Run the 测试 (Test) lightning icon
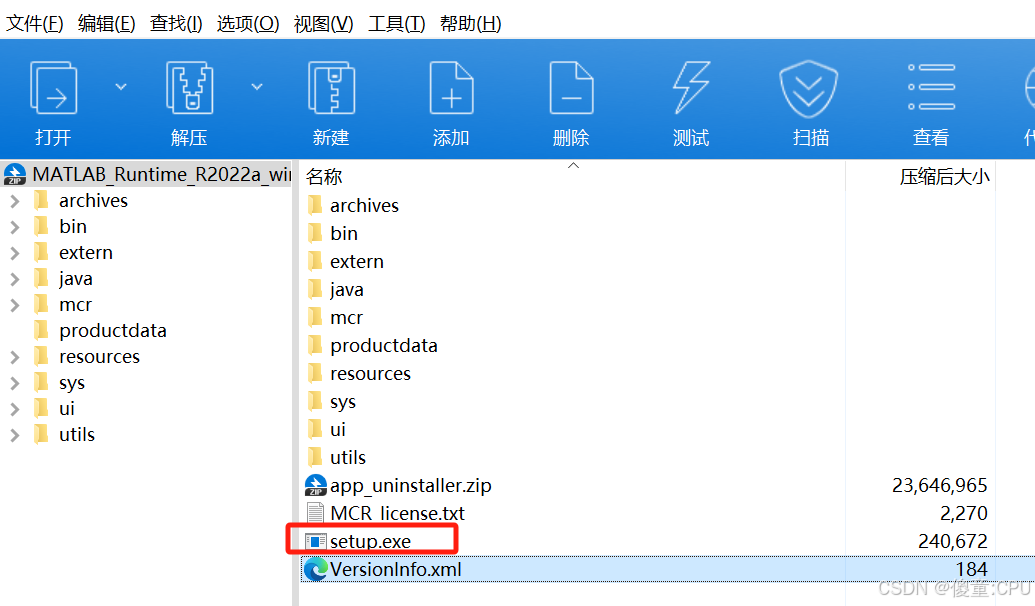 coord(691,88)
